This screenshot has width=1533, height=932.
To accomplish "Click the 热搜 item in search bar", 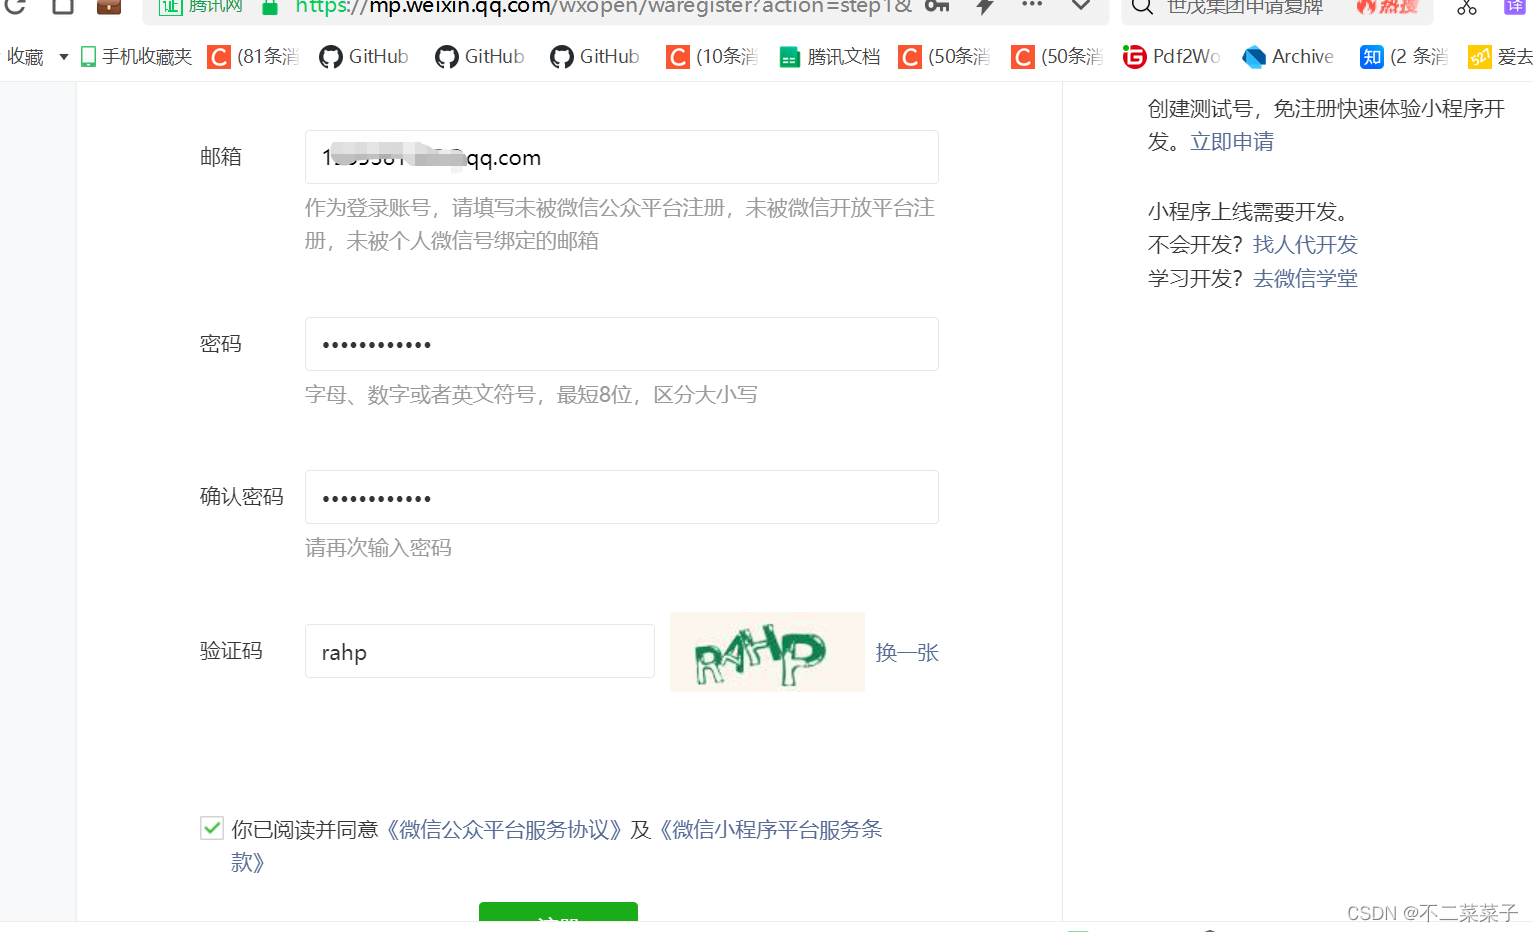I will click(x=1387, y=8).
